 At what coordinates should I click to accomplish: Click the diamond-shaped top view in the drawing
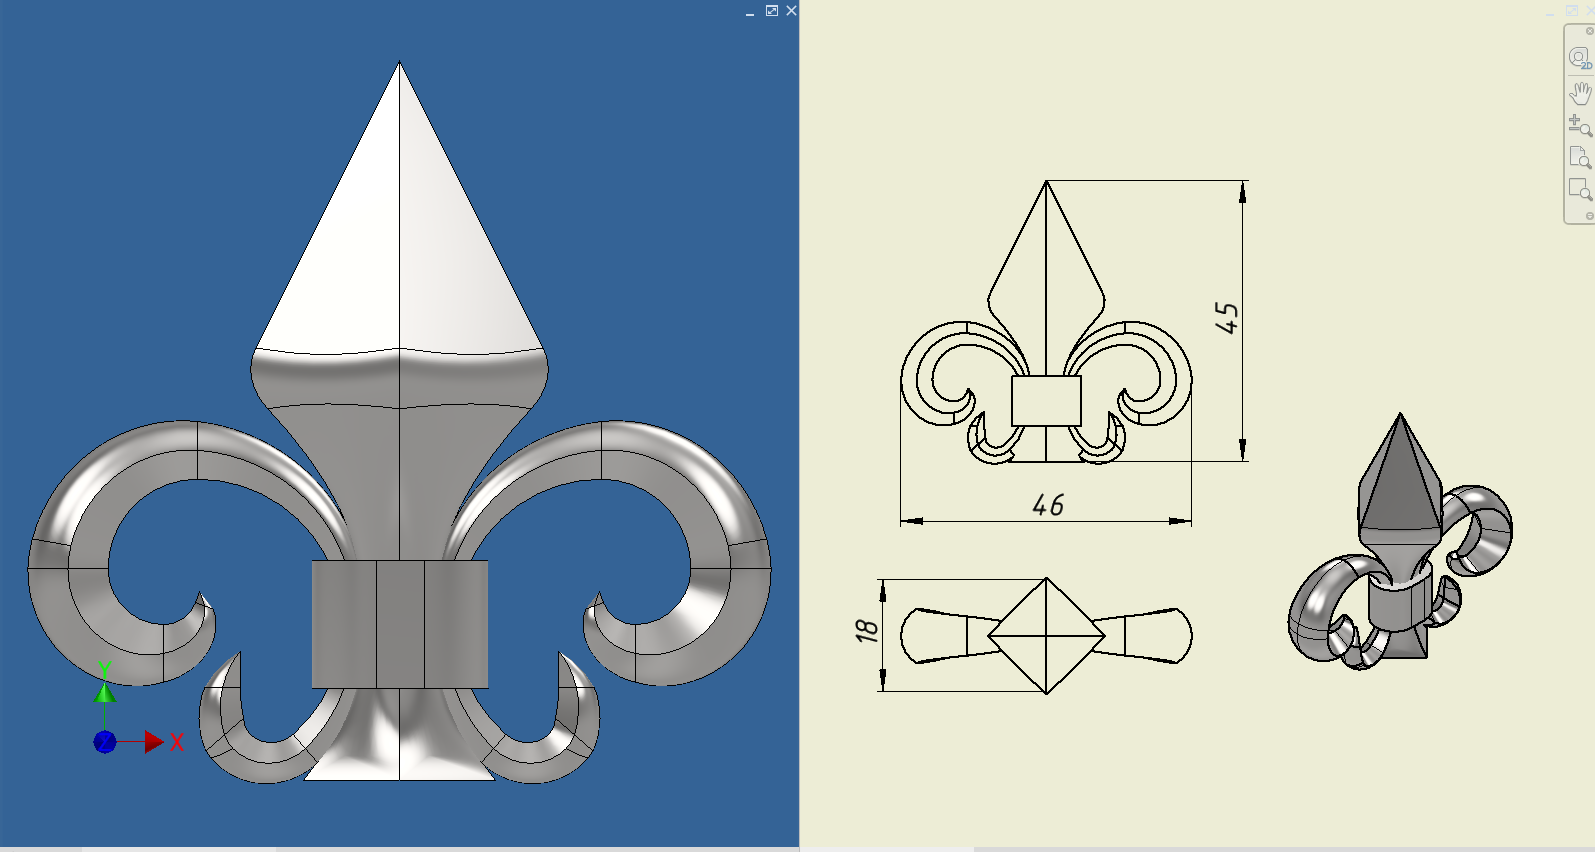(1046, 635)
